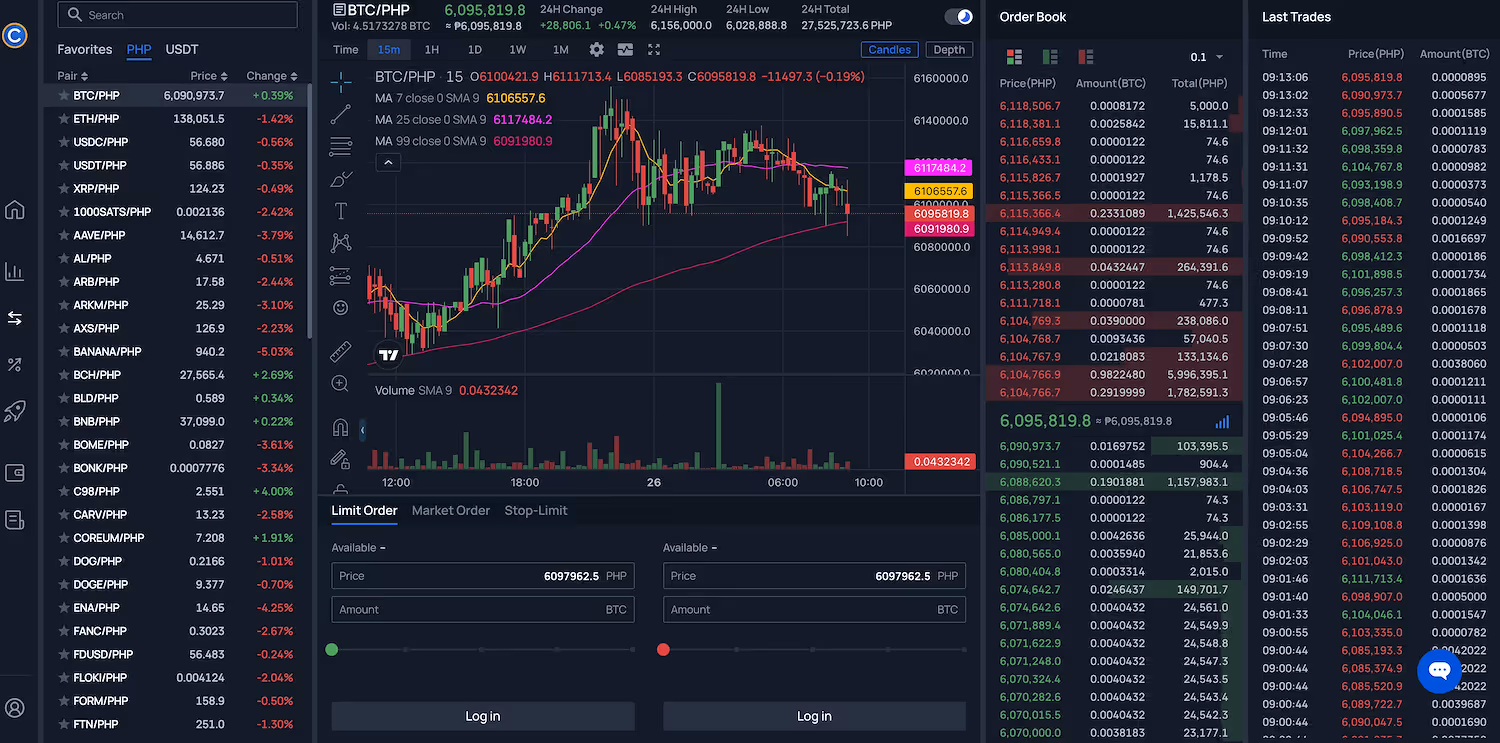Viewport: 1500px width, 743px height.
Task: Open the depth bars icon beside mid price
Action: [x=1222, y=422]
